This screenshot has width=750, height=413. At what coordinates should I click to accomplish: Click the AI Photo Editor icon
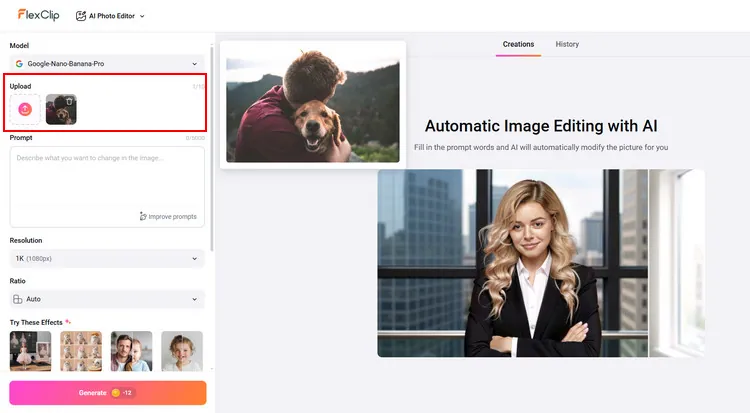[82, 16]
